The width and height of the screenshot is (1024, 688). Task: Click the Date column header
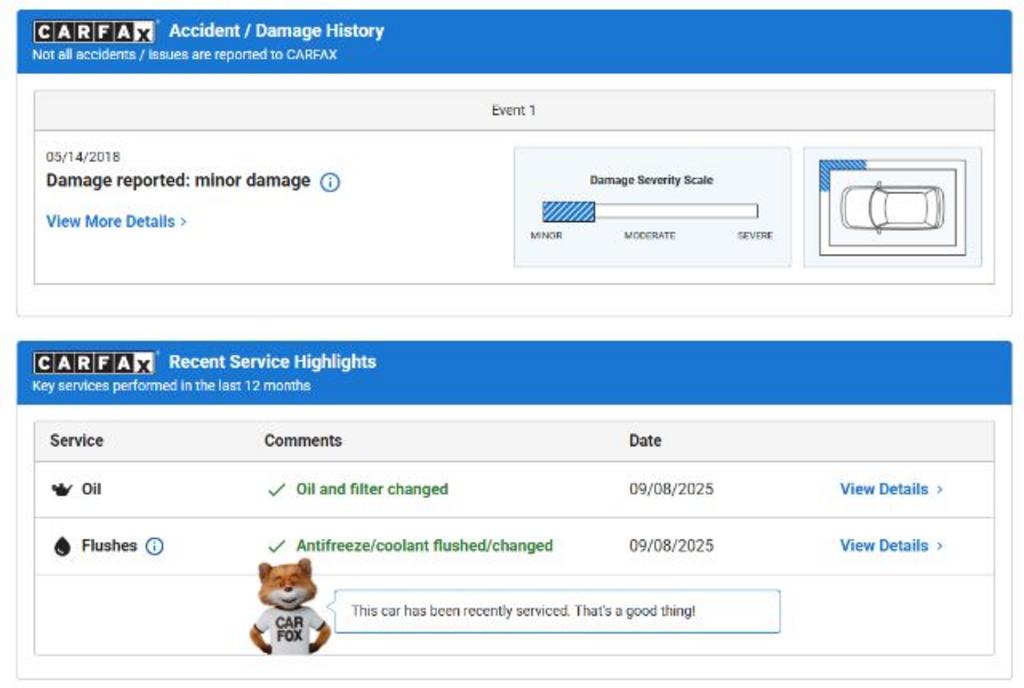pyautogui.click(x=645, y=441)
